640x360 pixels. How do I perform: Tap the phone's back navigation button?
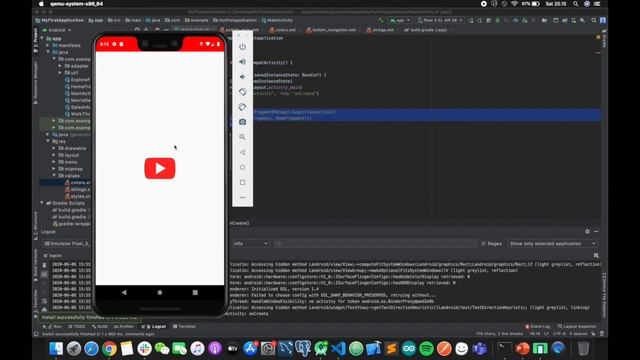click(x=124, y=292)
